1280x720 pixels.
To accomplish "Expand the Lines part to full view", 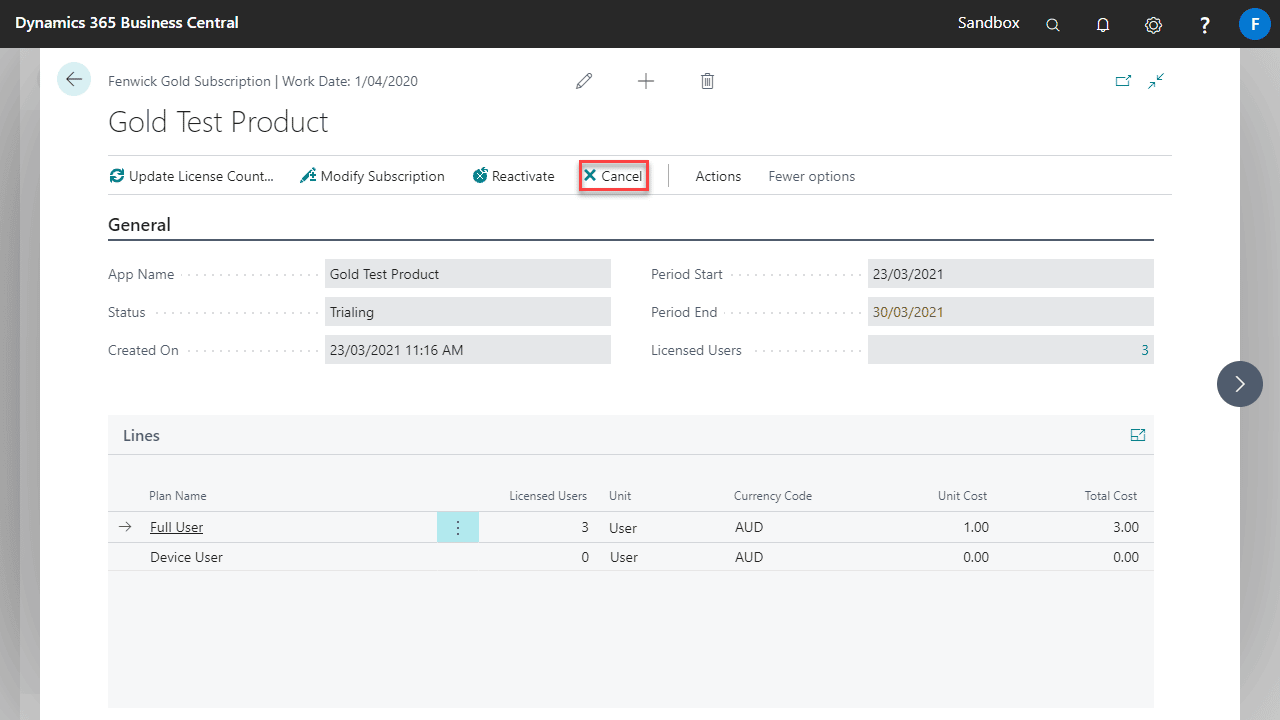I will click(x=1137, y=435).
